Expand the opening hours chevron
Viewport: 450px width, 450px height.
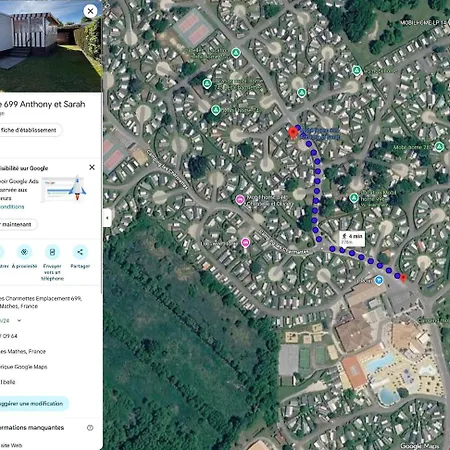click(x=19, y=321)
